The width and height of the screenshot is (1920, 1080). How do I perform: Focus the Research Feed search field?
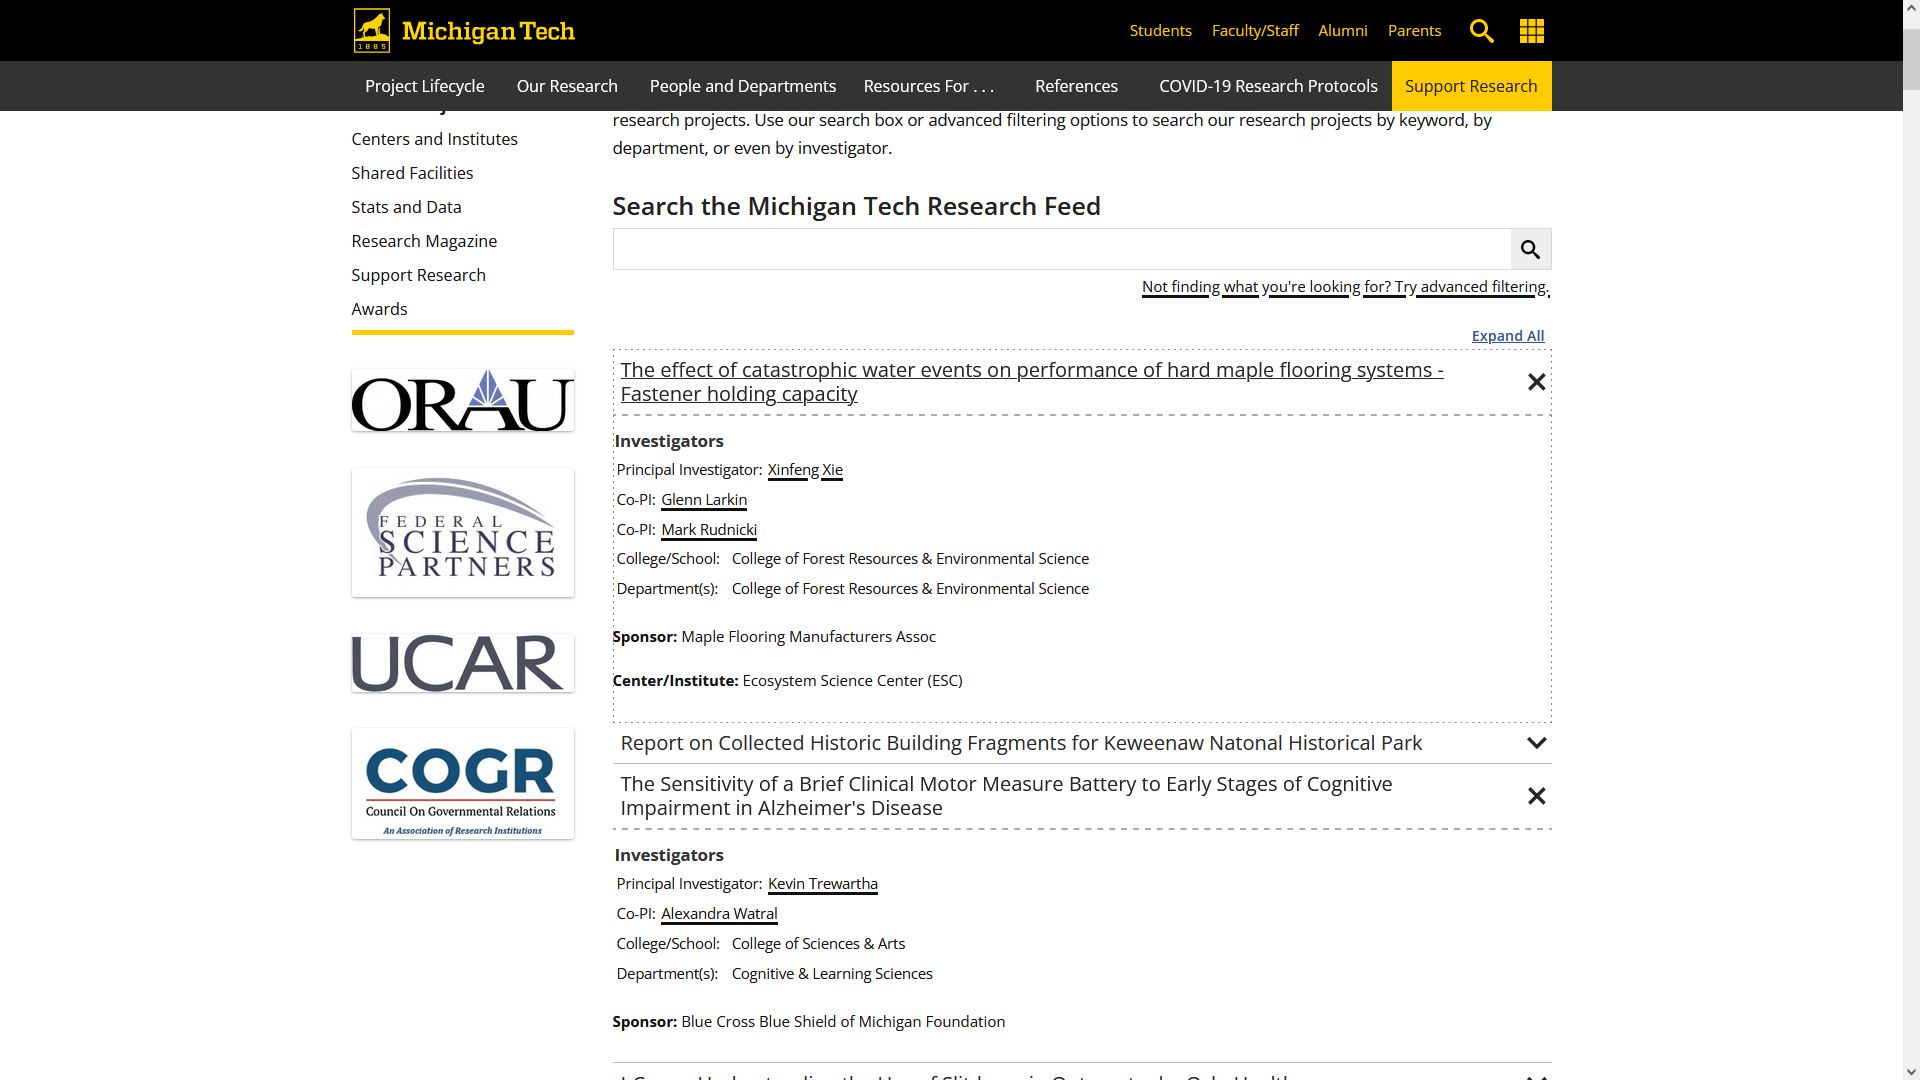point(1061,249)
